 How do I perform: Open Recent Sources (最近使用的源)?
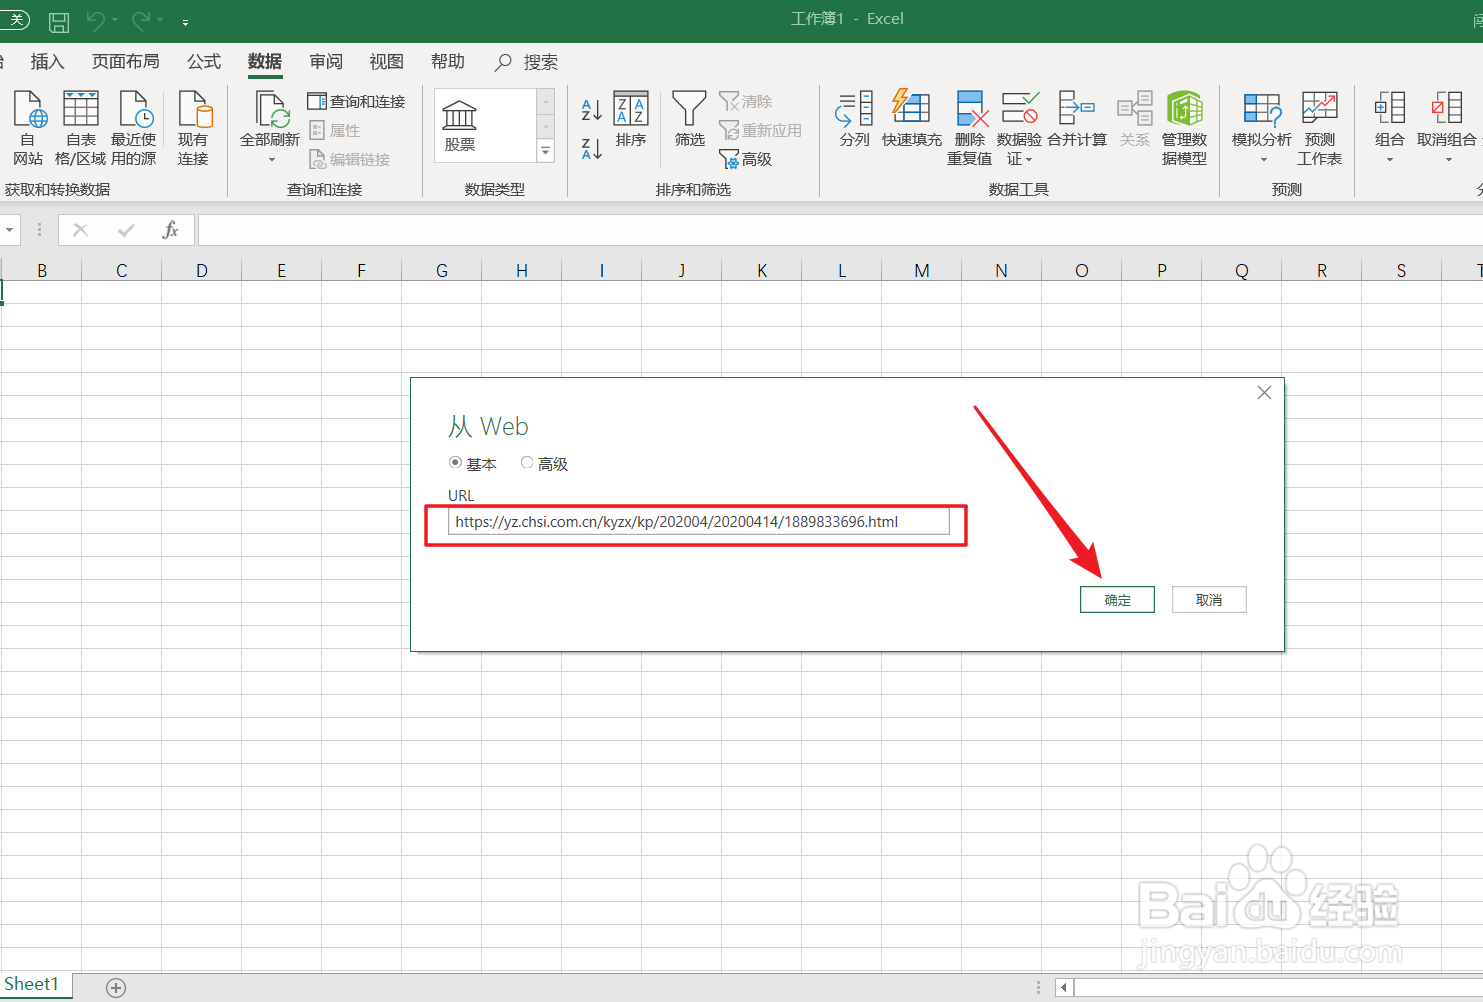click(x=133, y=128)
